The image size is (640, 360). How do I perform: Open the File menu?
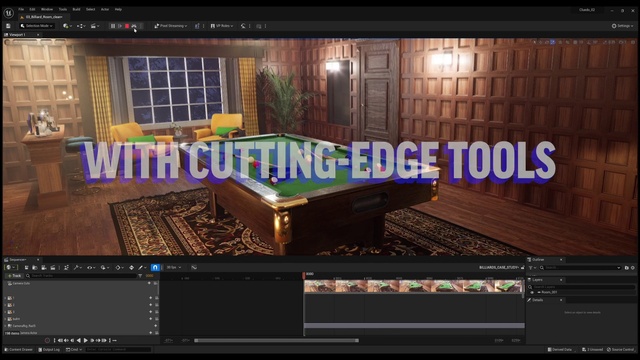(x=21, y=9)
